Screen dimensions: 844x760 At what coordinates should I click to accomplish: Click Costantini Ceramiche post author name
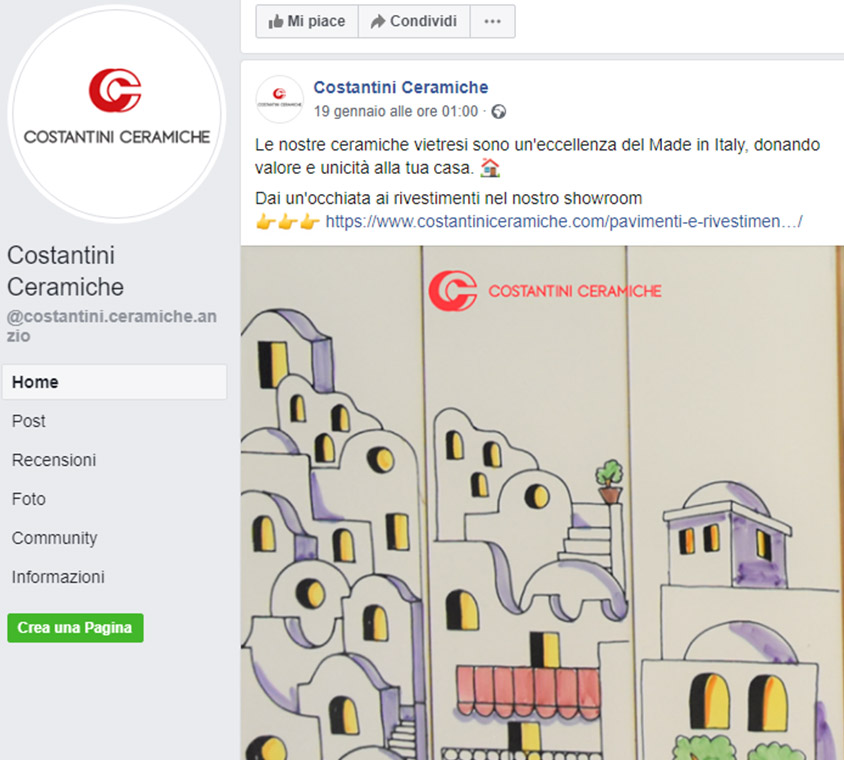[401, 87]
